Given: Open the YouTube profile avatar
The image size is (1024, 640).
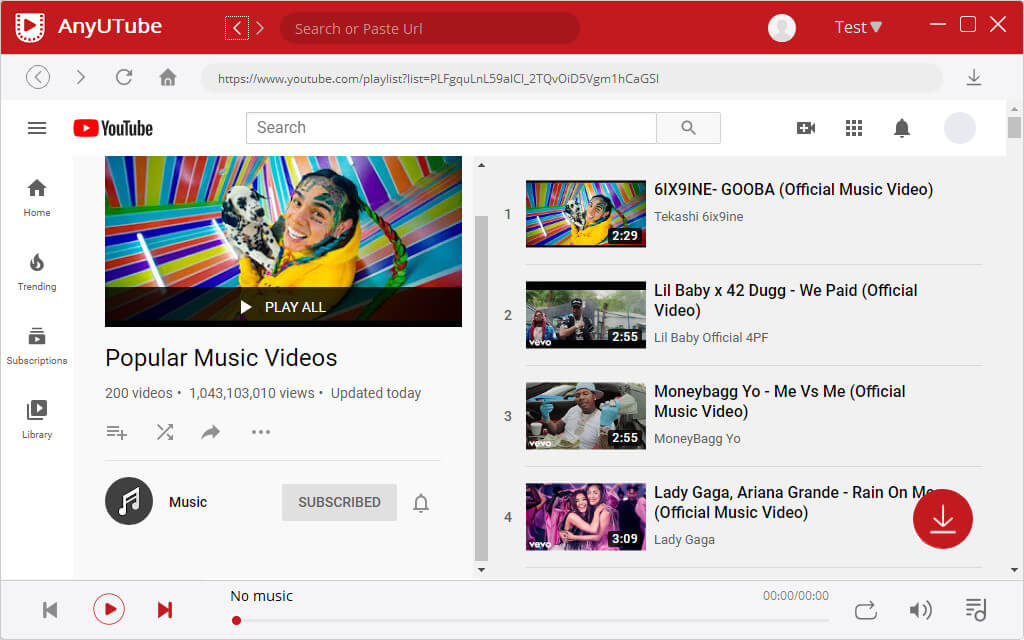Looking at the screenshot, I should pyautogui.click(x=959, y=128).
